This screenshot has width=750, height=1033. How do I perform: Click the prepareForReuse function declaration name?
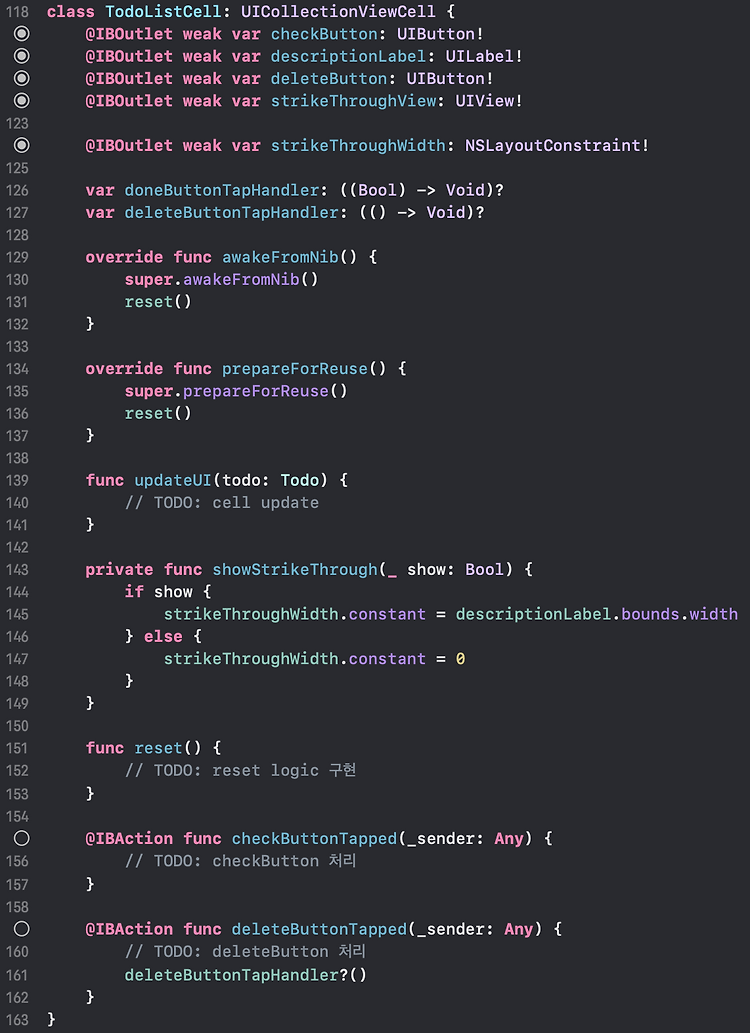point(295,369)
